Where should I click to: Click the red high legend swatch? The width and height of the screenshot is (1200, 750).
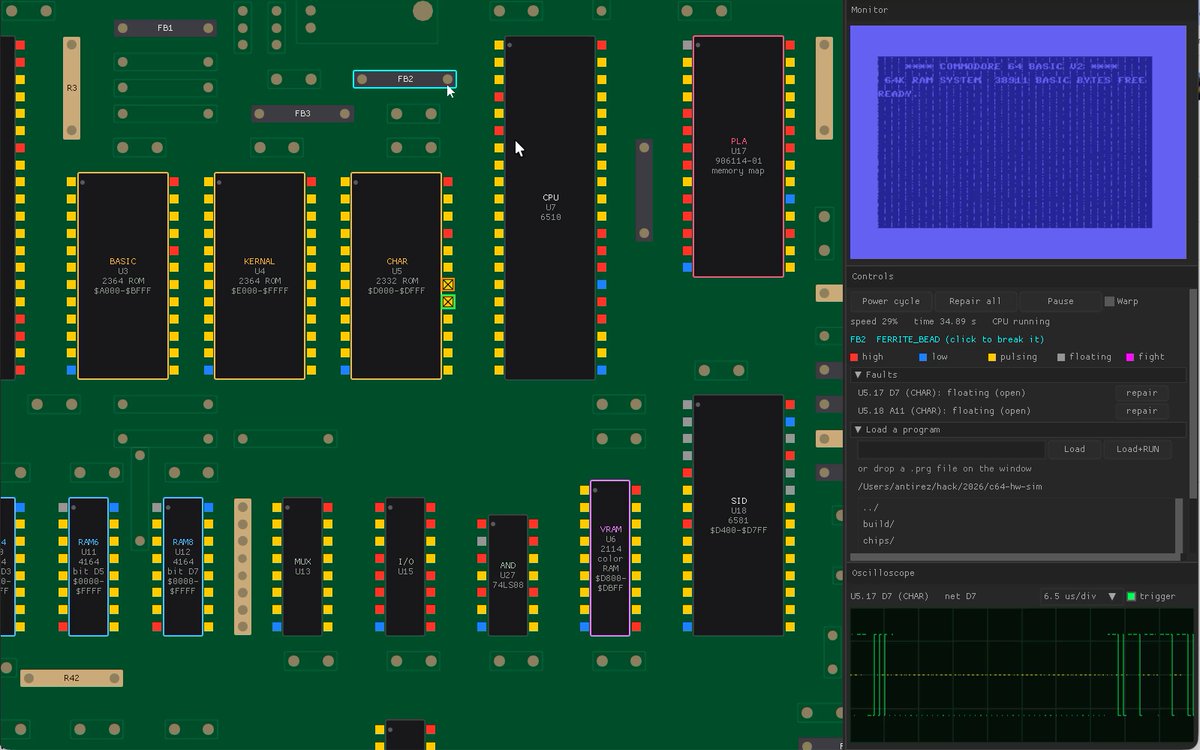(x=854, y=357)
